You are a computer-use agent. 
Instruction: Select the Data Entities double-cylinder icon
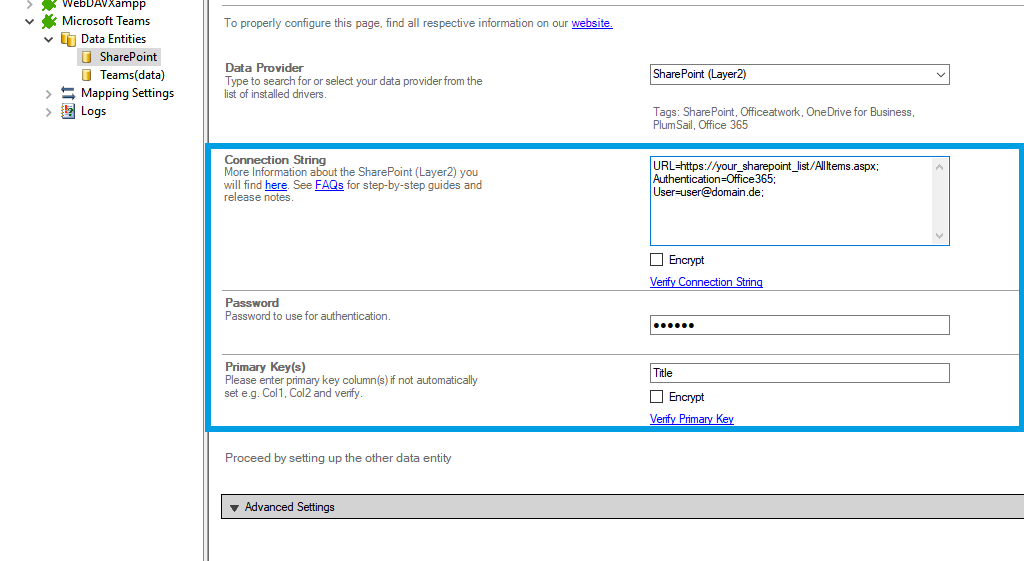pyautogui.click(x=68, y=39)
